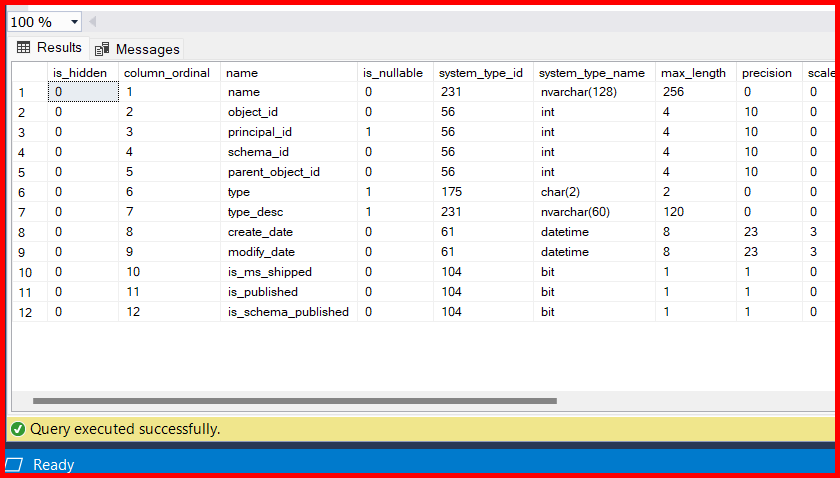840x478 pixels.
Task: Select the is_hidden column header
Action: (80, 73)
